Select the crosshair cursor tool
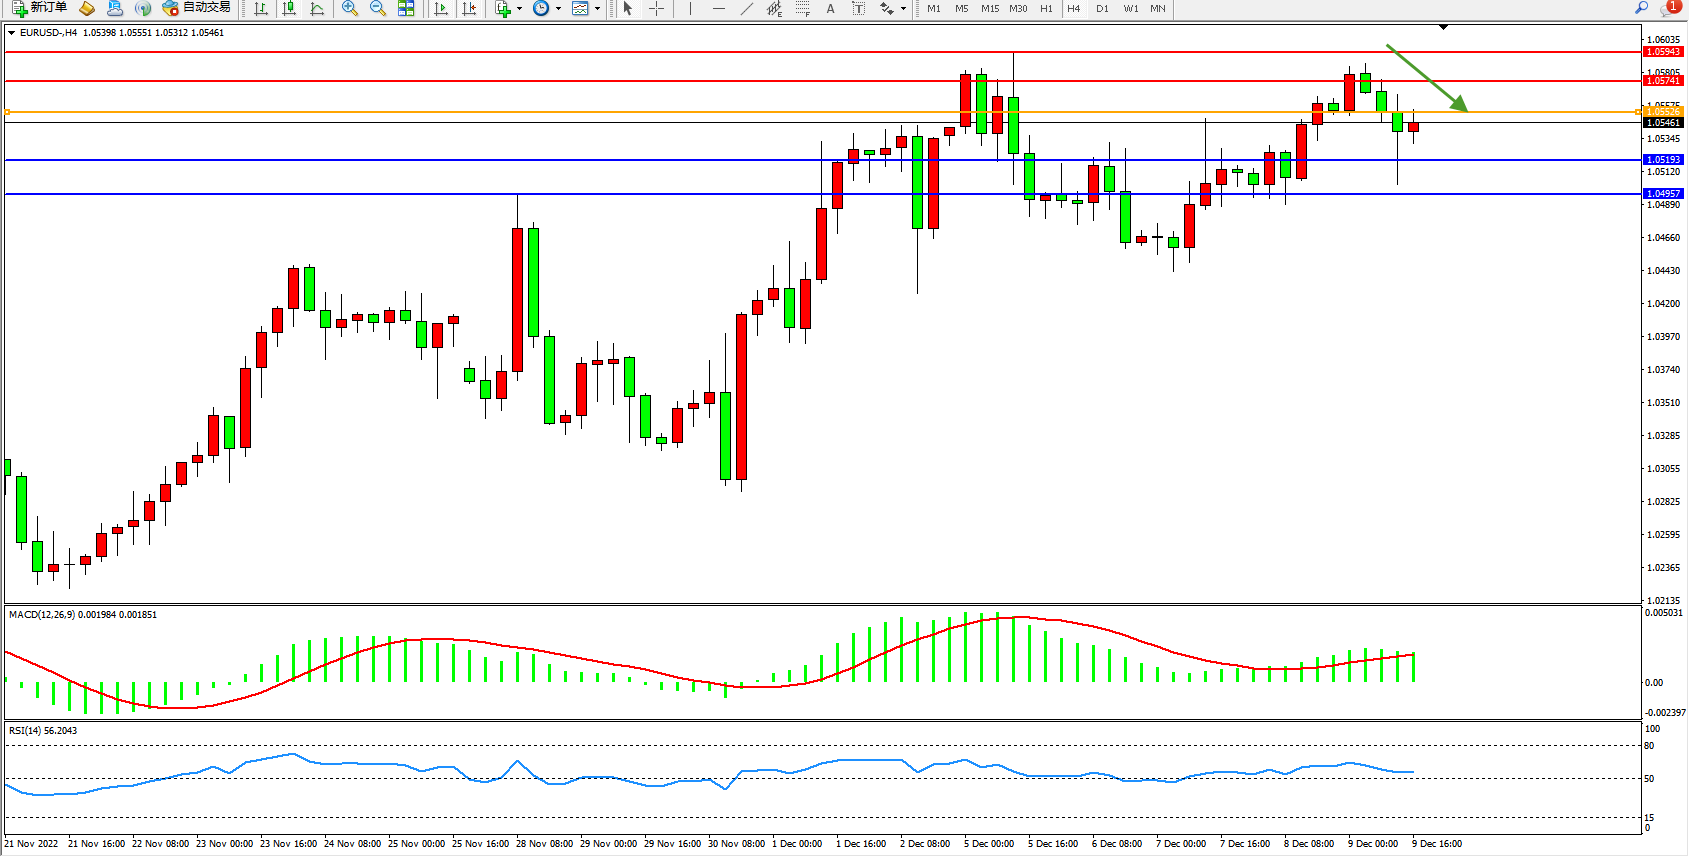This screenshot has height=857, width=1689. pos(656,8)
